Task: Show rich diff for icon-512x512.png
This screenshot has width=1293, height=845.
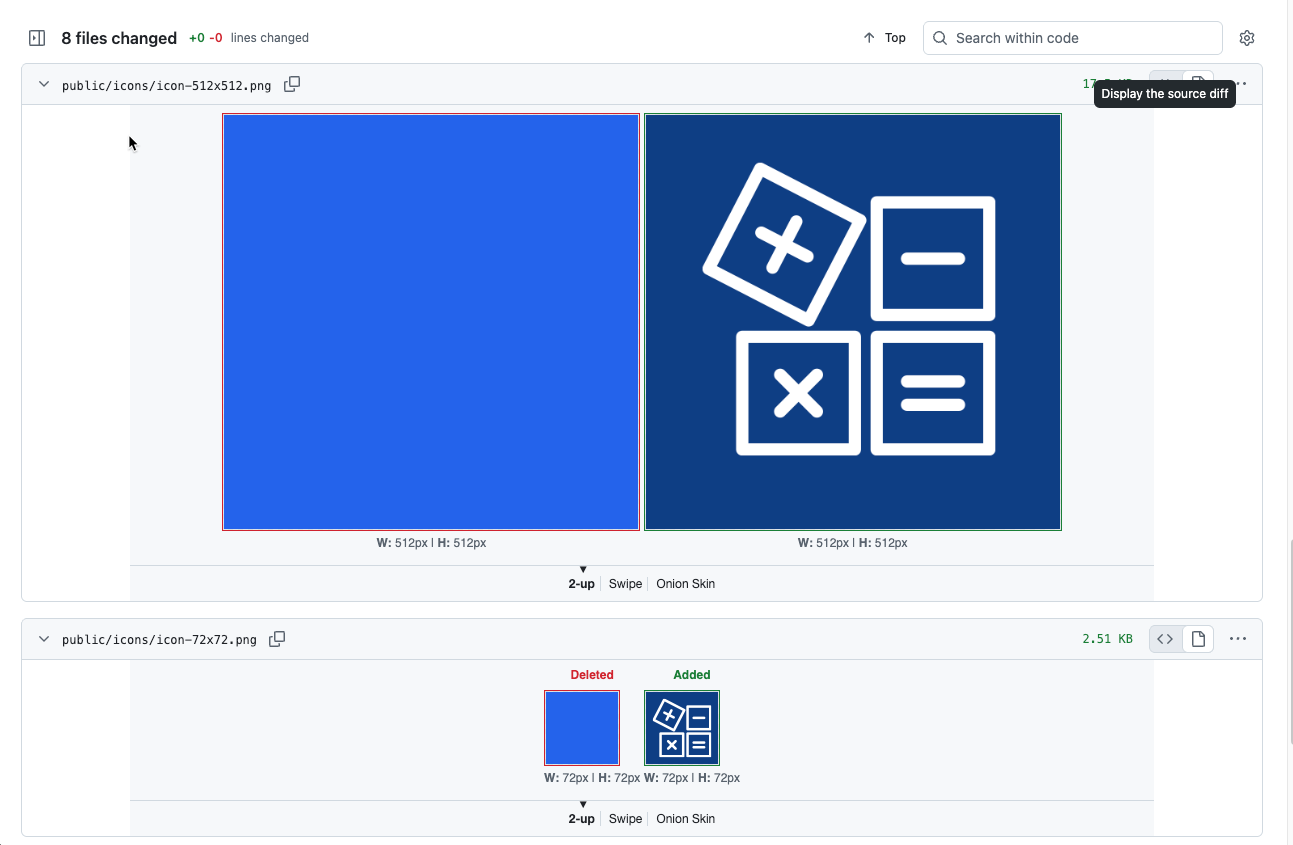Action: click(x=1198, y=80)
